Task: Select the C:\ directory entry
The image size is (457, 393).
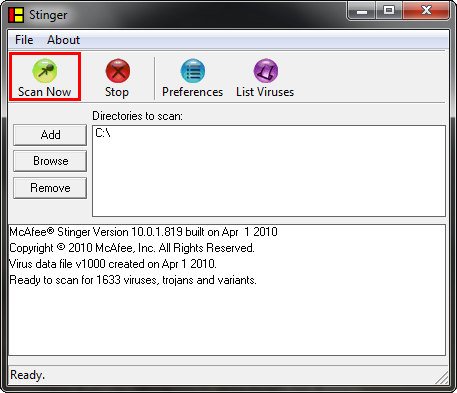Action: coord(103,133)
